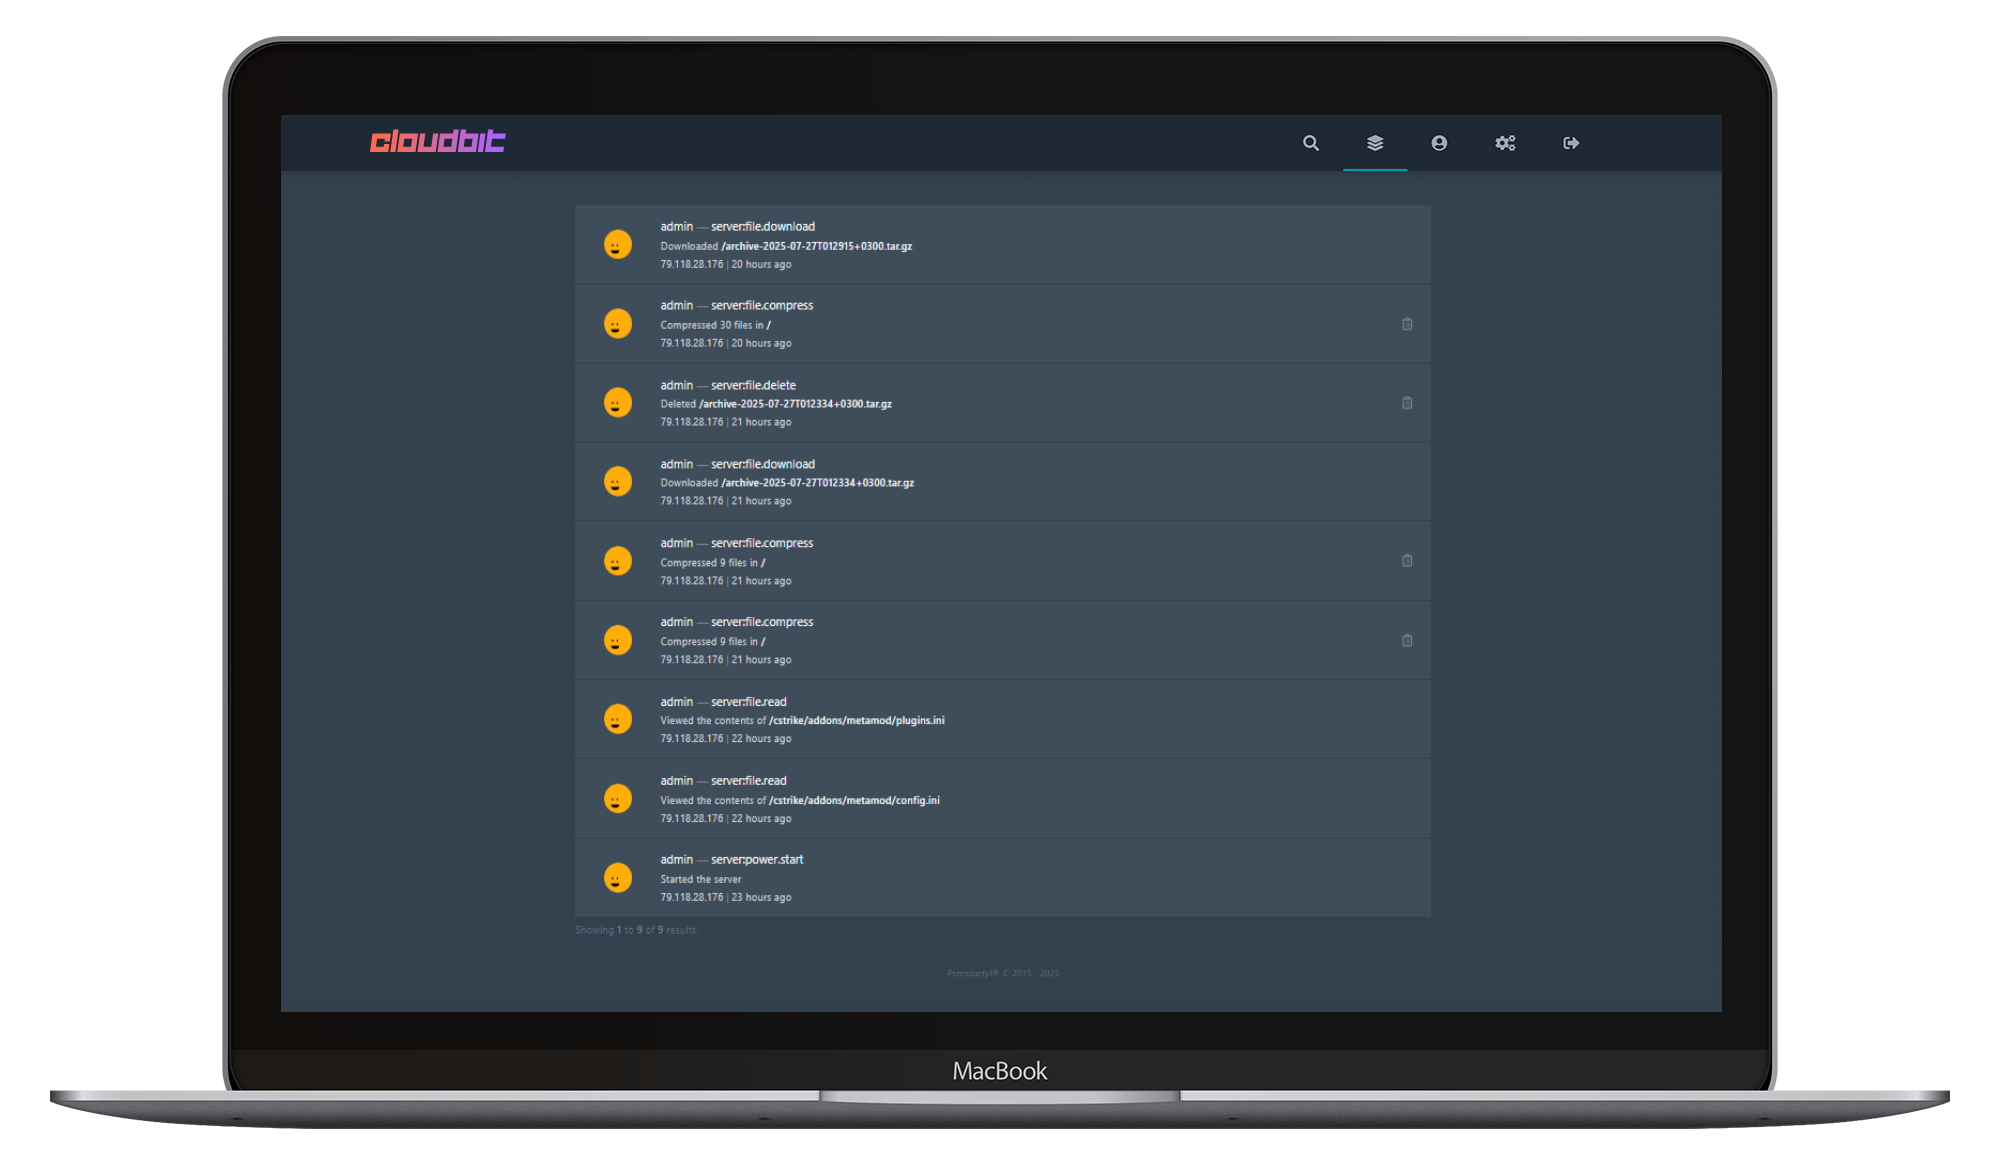Viewport: 2000px width, 1164px height.
Task: Open the admin panel via the gears icon
Action: pos(1505,143)
